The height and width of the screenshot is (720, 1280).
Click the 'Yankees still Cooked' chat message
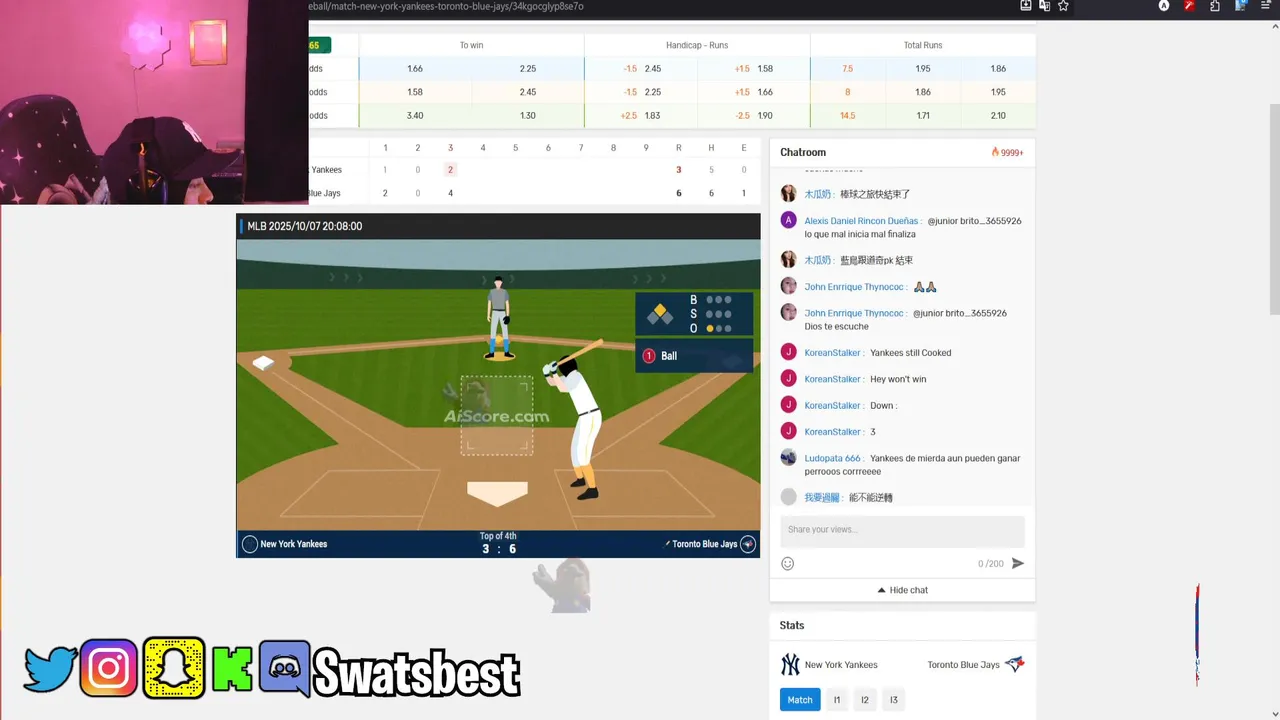(911, 353)
